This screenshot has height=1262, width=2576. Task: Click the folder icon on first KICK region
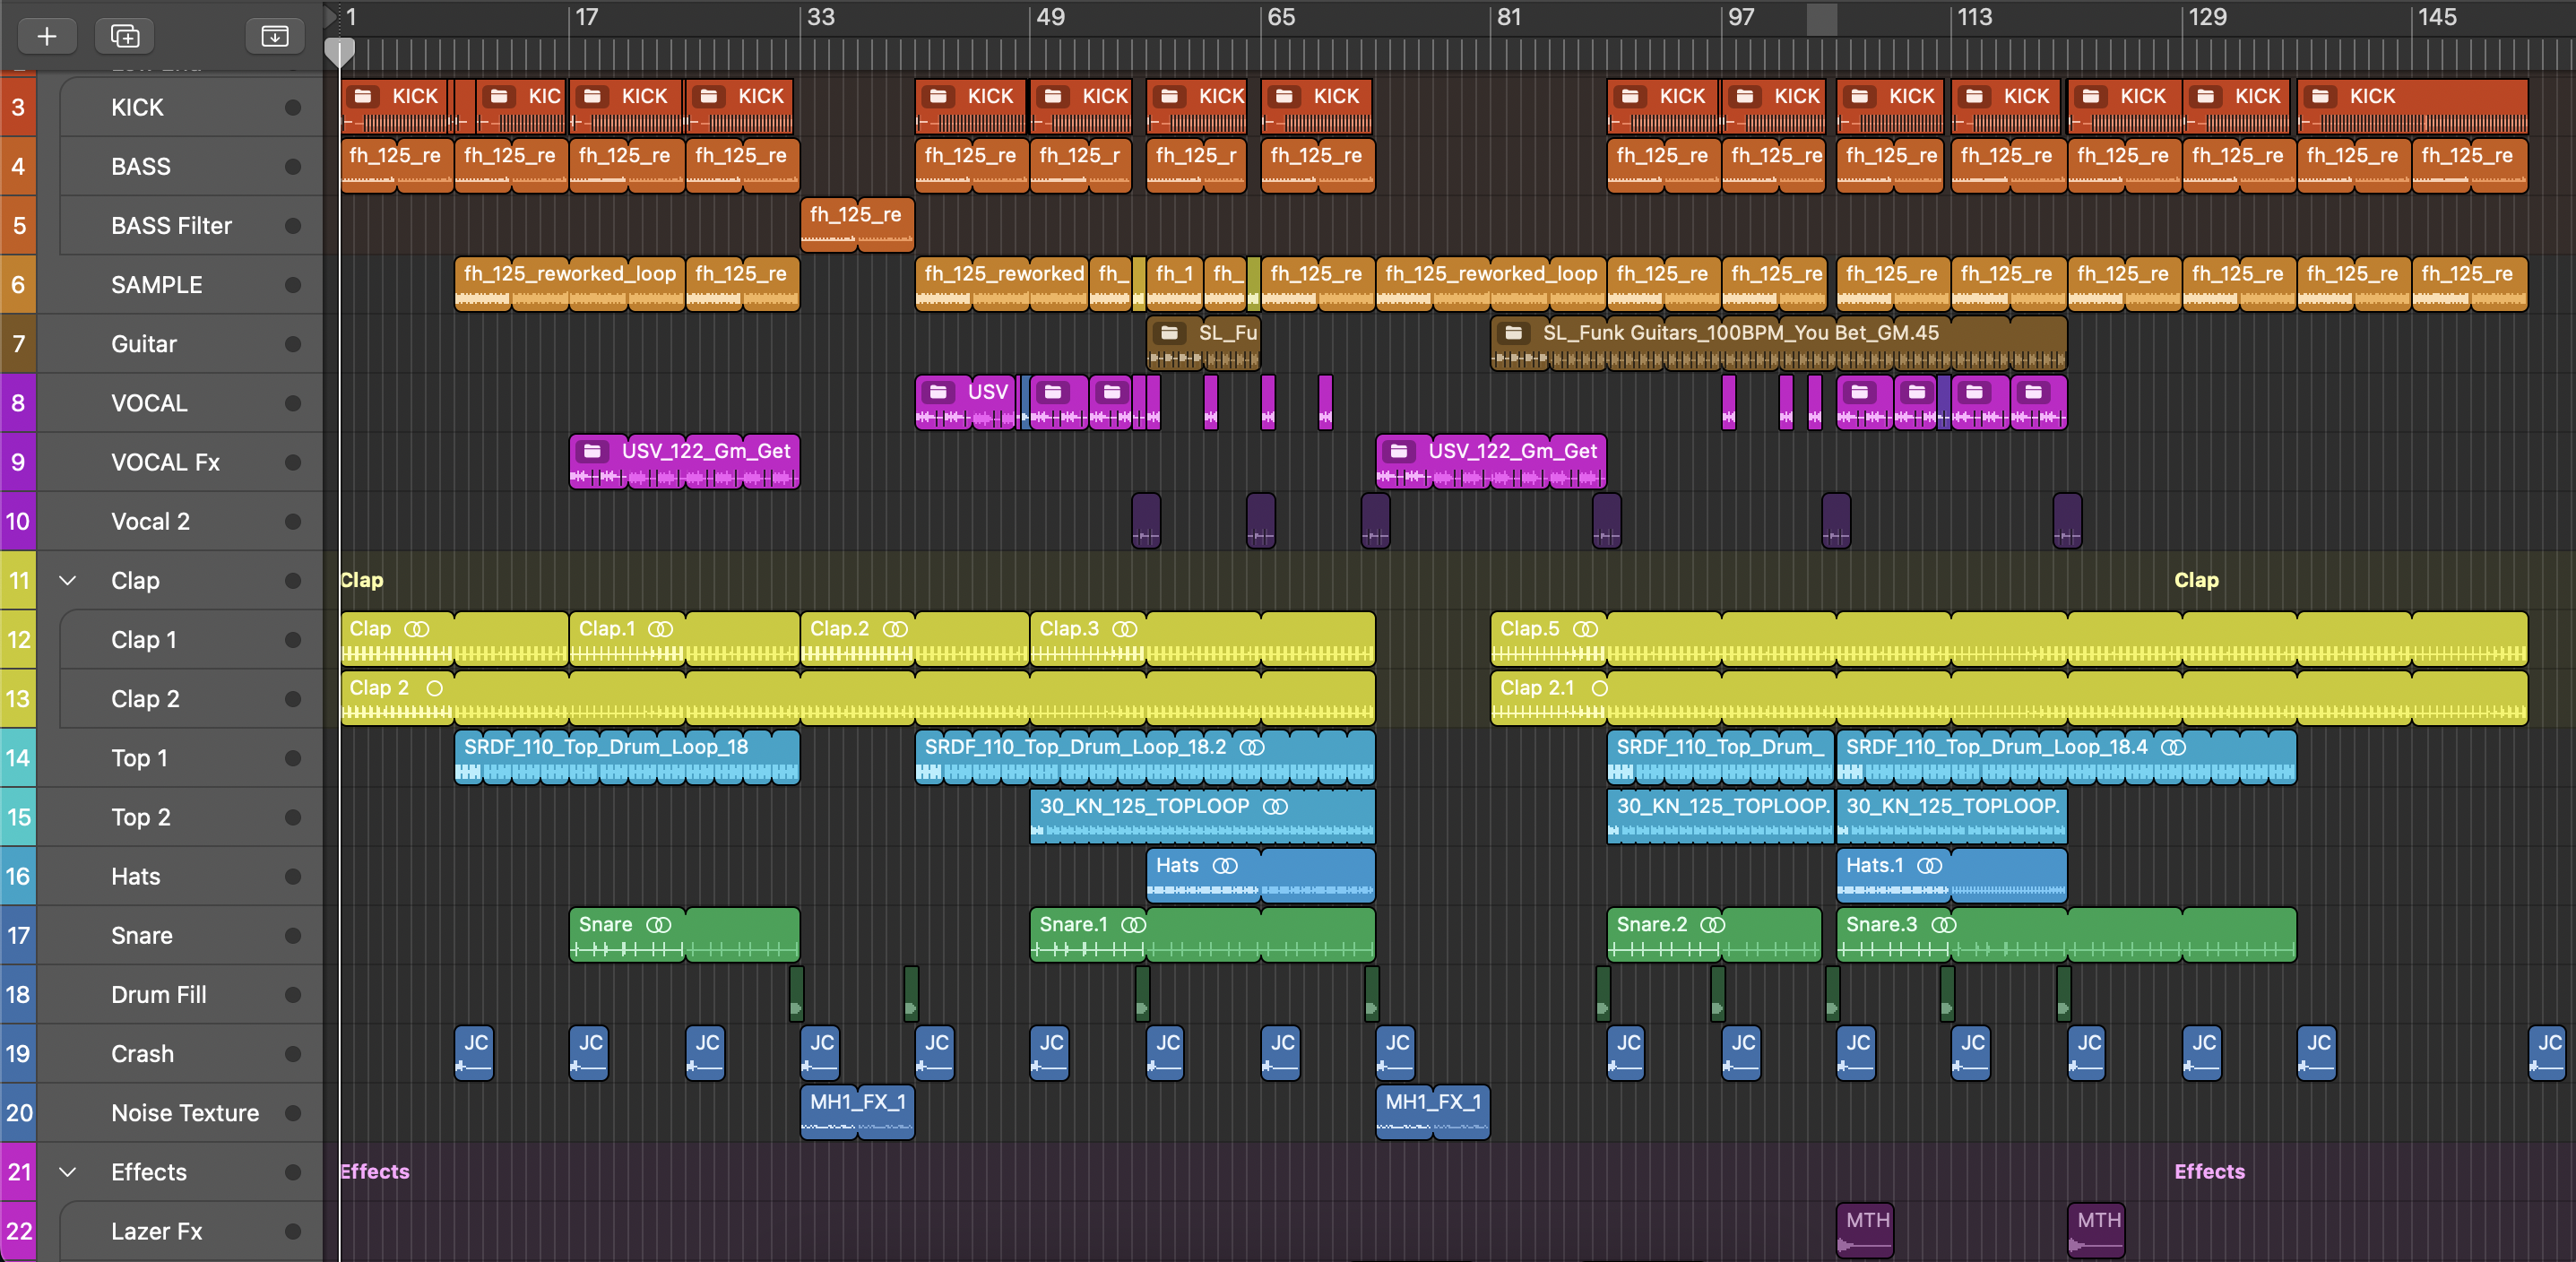tap(364, 96)
